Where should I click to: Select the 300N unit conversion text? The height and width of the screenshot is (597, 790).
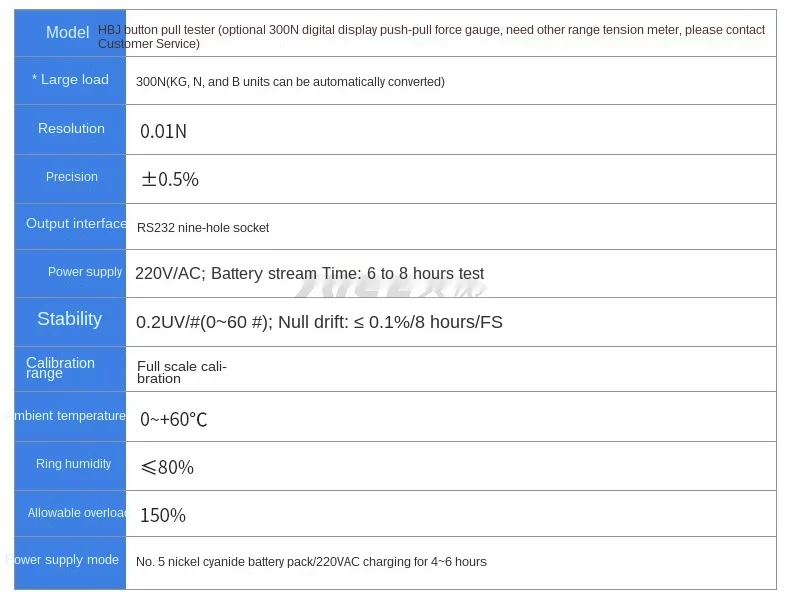[290, 82]
